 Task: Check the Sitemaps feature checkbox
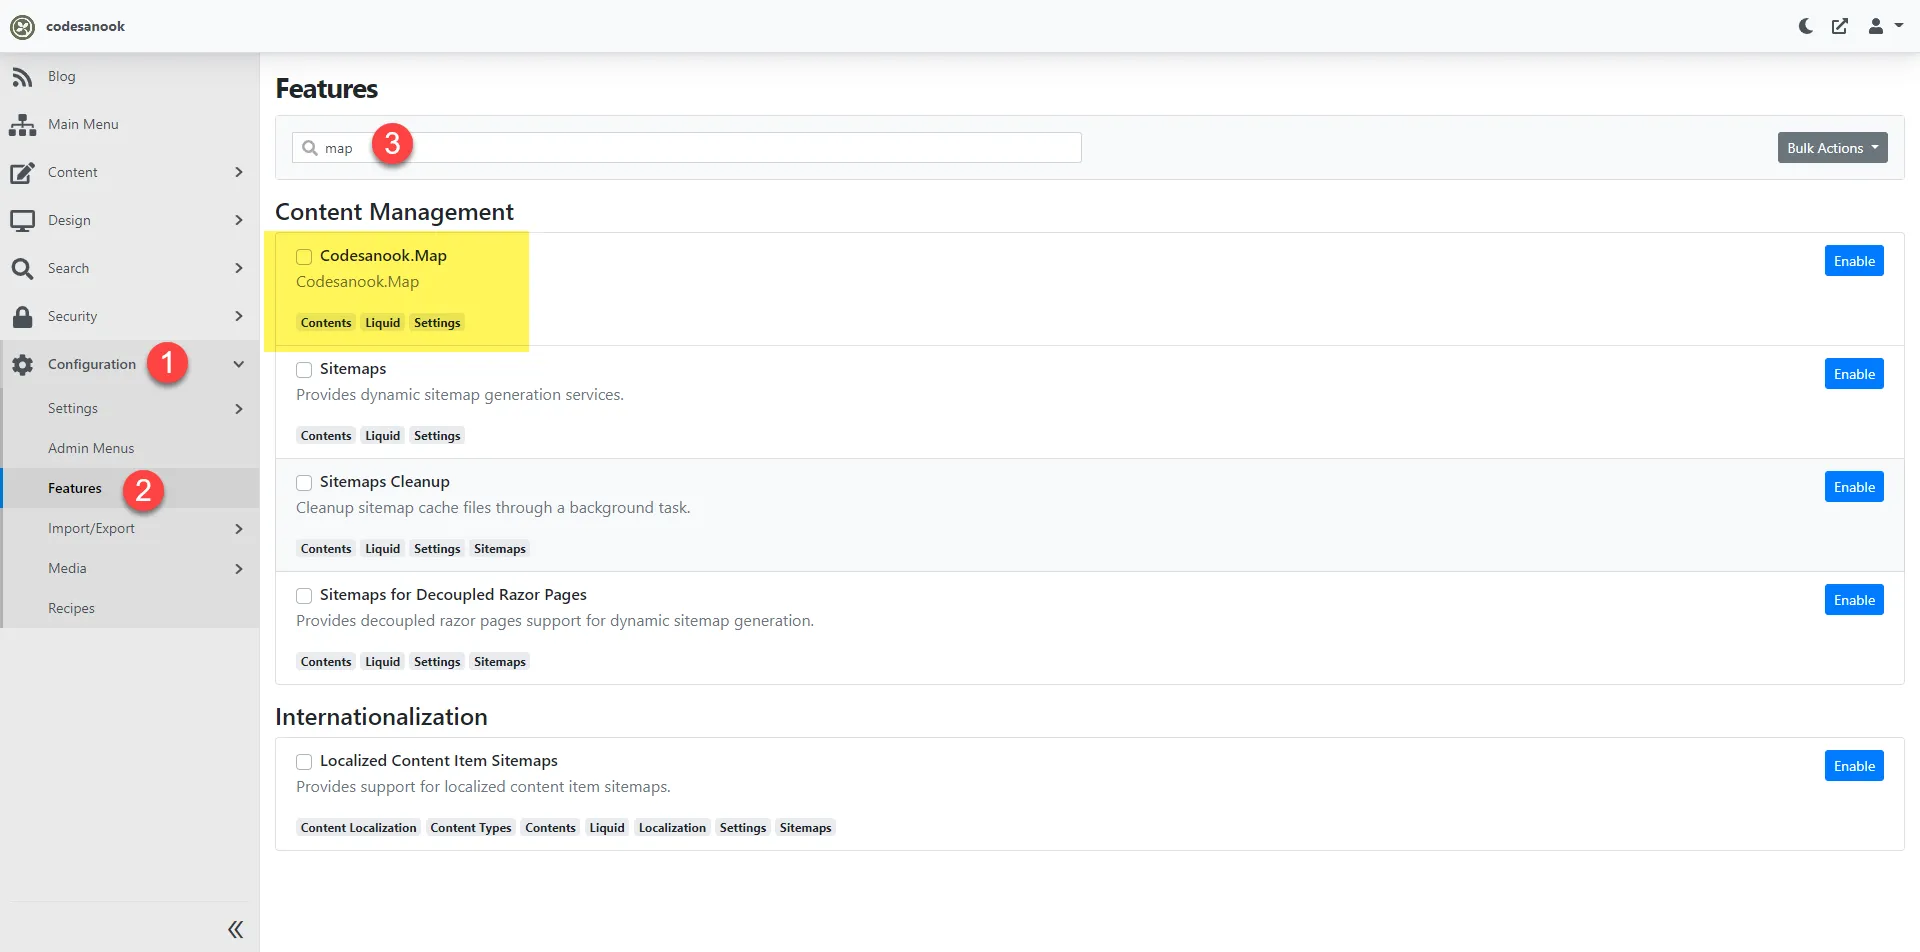click(x=304, y=370)
